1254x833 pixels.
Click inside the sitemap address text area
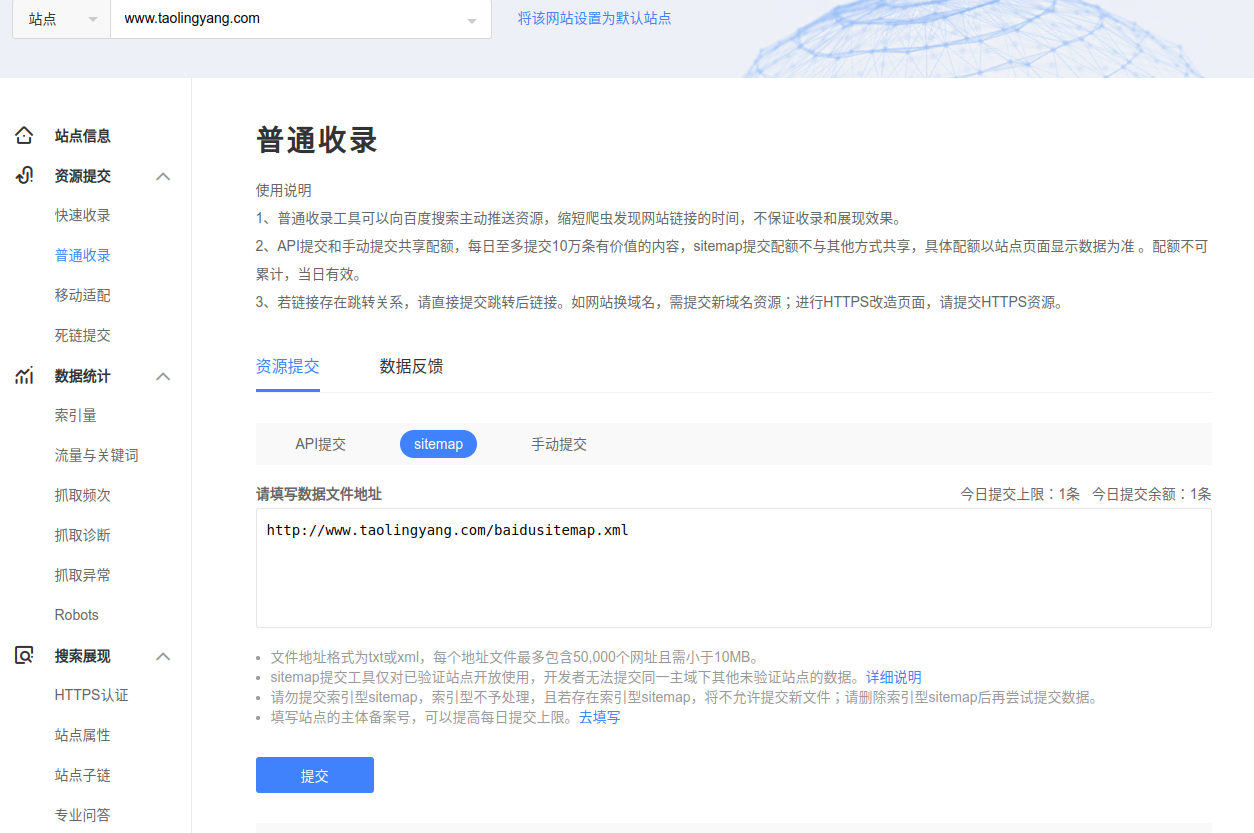tap(734, 568)
